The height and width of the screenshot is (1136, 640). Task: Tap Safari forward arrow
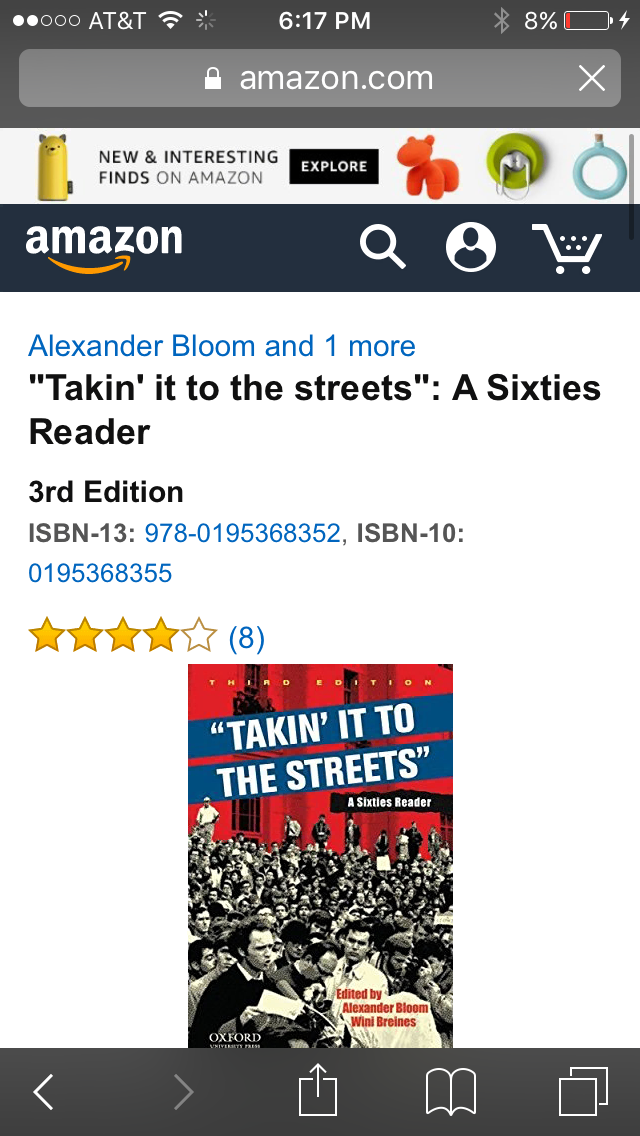click(183, 1092)
